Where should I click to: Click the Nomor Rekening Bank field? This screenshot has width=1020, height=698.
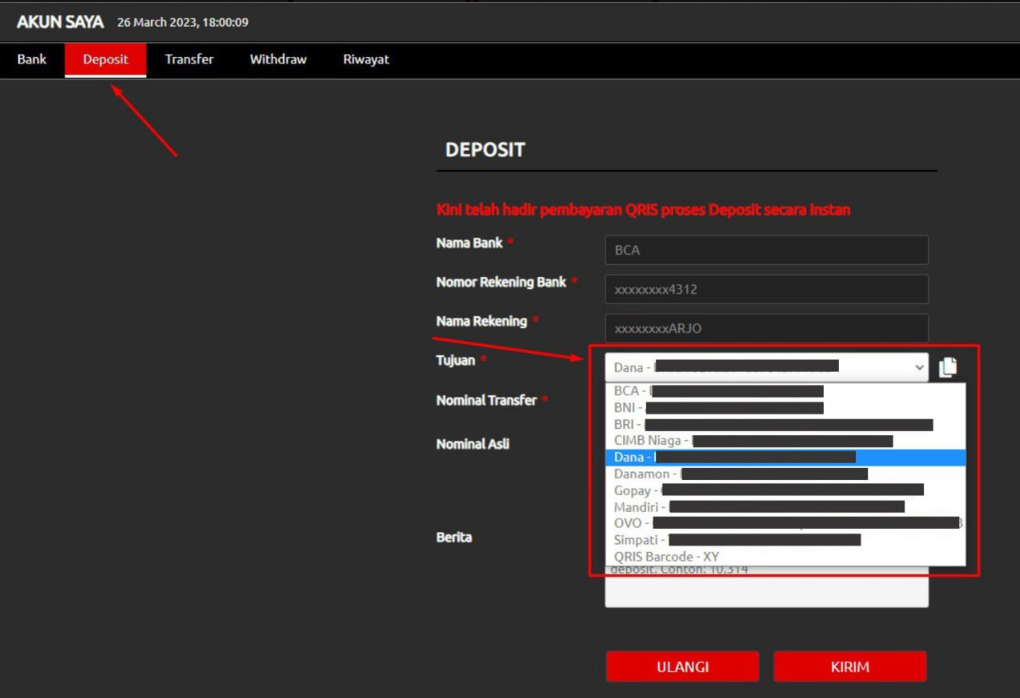tap(766, 290)
